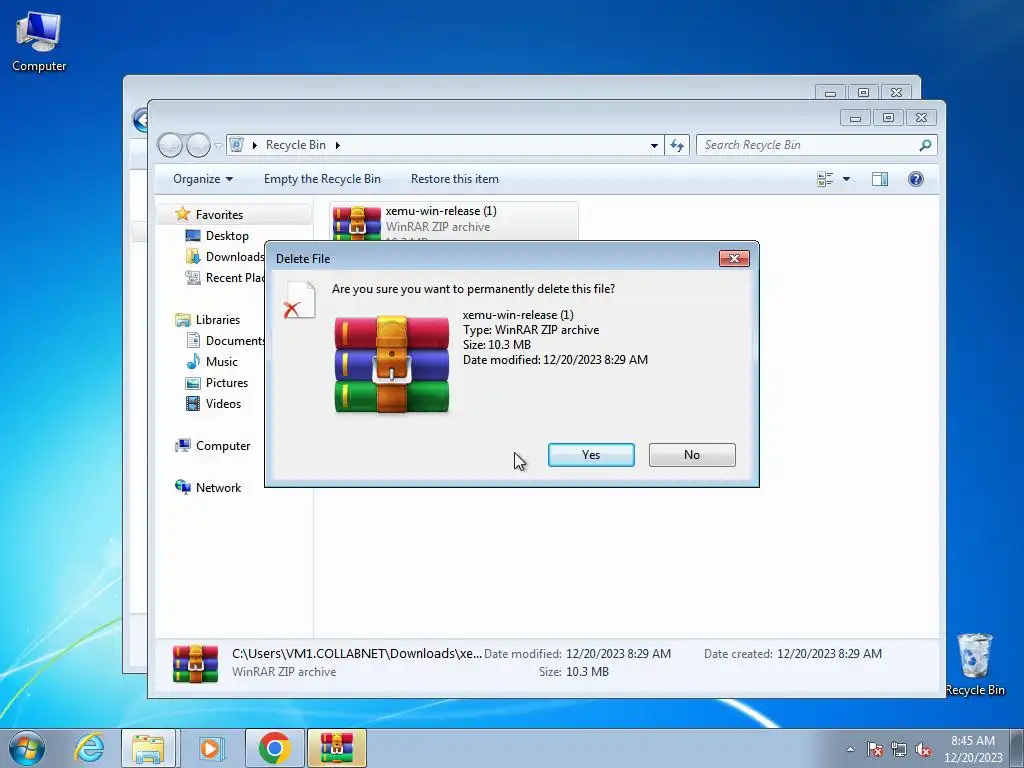
Task: Click the Forward navigation button
Action: coord(198,145)
